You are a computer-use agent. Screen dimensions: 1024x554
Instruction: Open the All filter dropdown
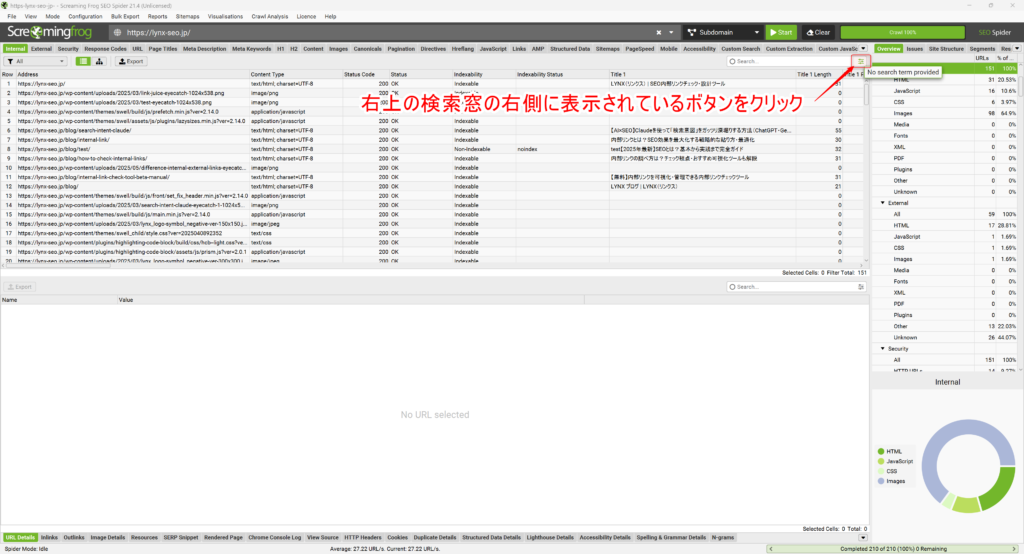(x=35, y=61)
